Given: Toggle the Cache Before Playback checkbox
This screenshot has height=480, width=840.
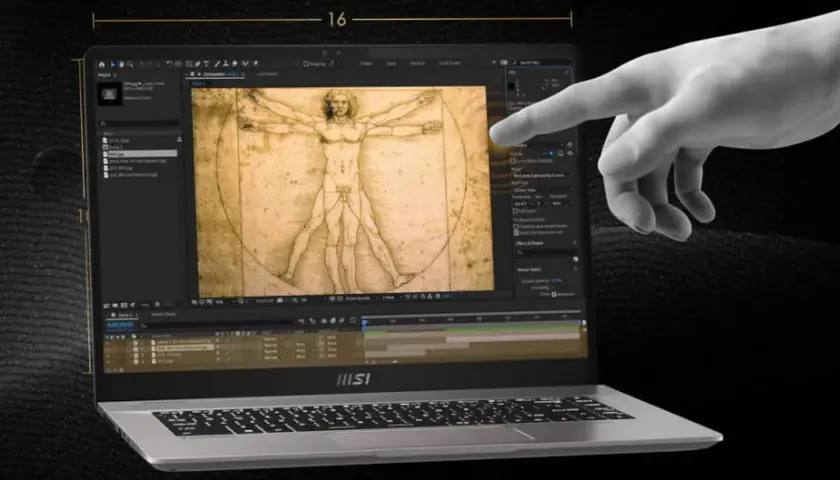Looking at the screenshot, I should [x=513, y=161].
